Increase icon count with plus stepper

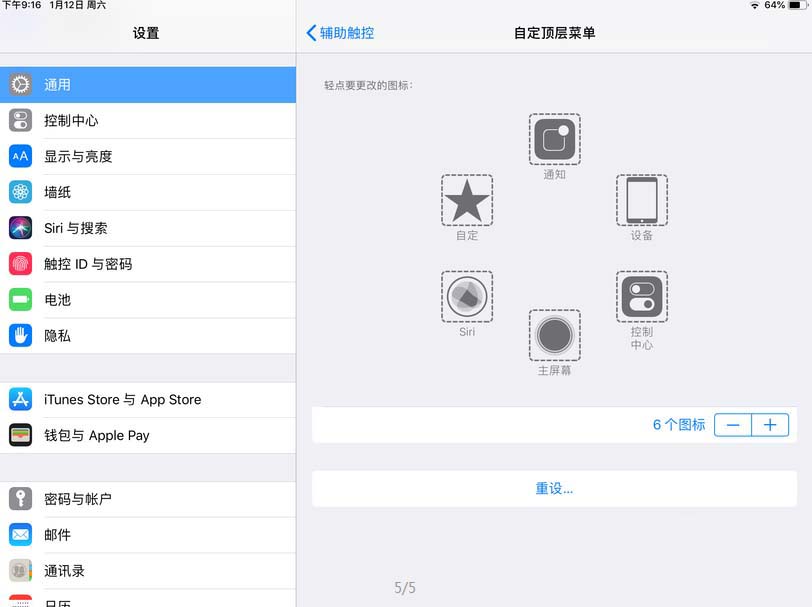tap(770, 425)
